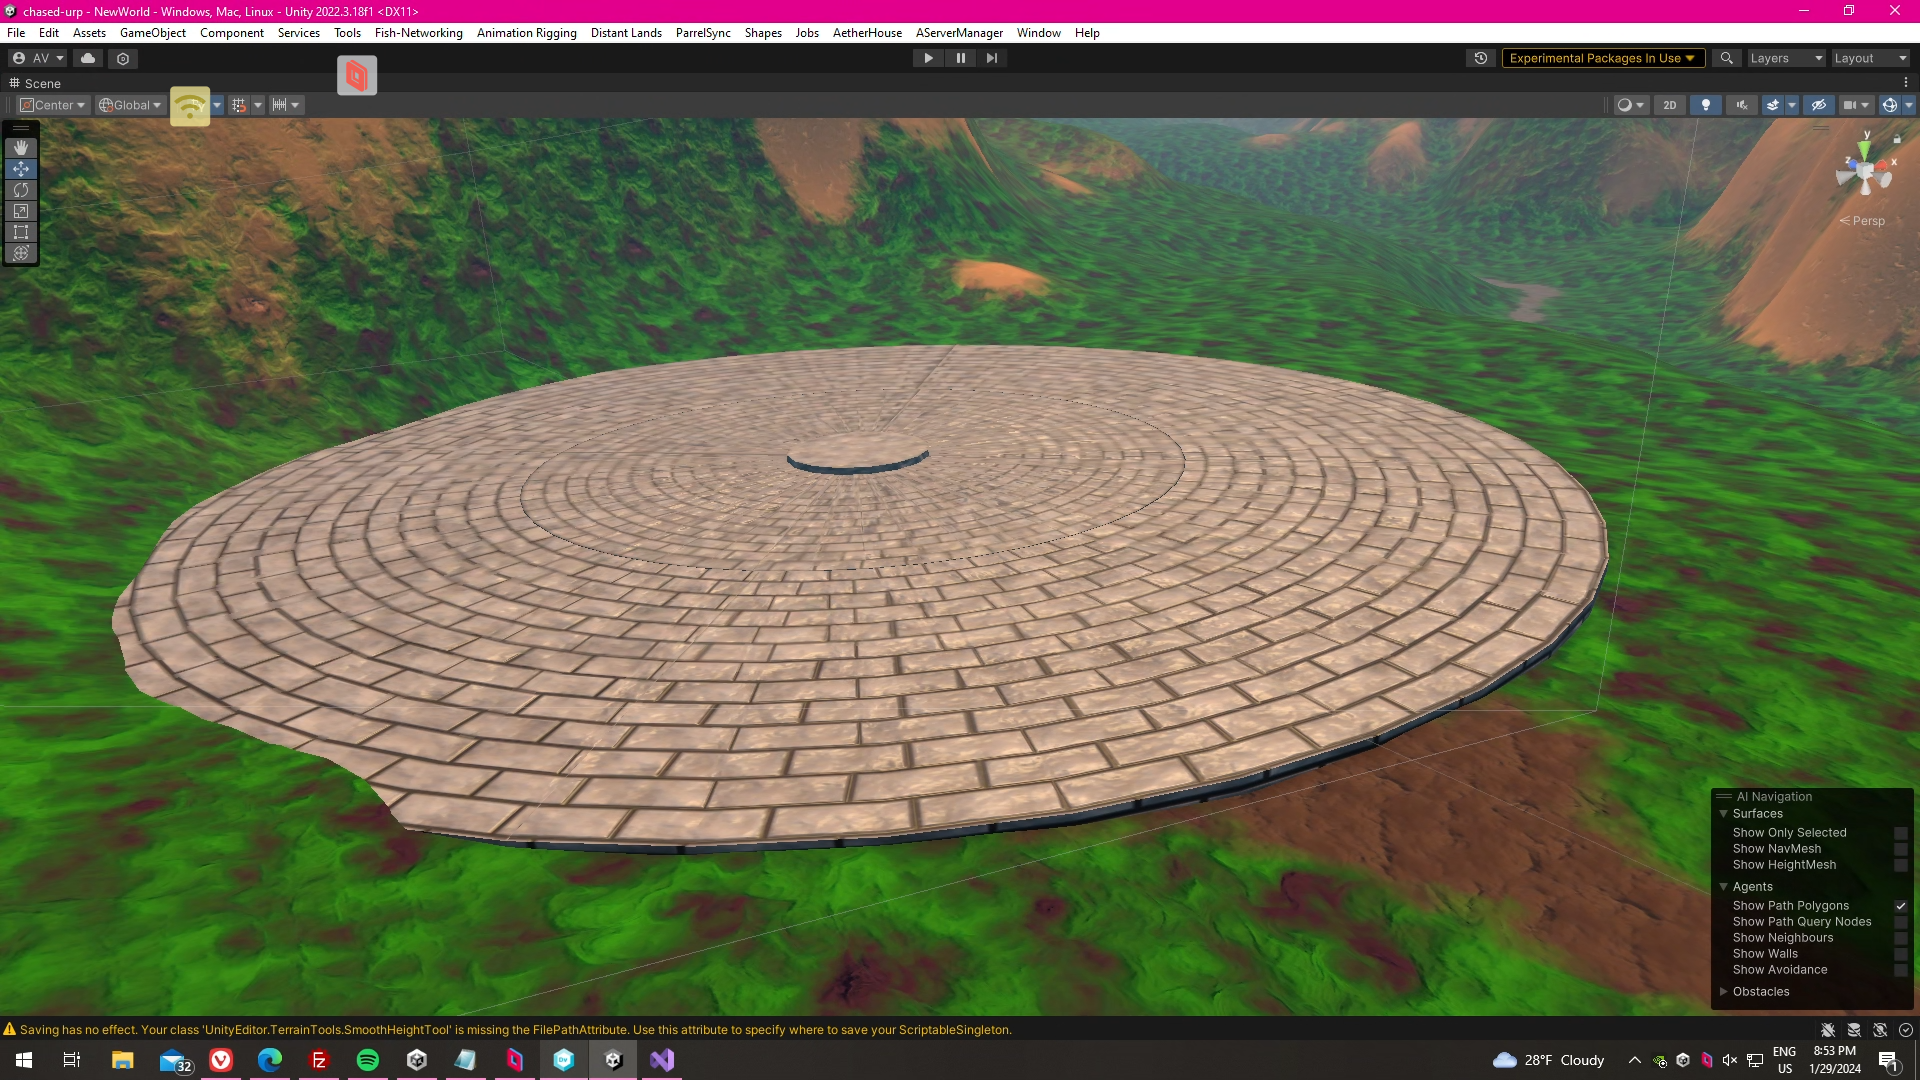Image resolution: width=1920 pixels, height=1080 pixels.
Task: Open Unity cloud services icon
Action: click(x=88, y=58)
